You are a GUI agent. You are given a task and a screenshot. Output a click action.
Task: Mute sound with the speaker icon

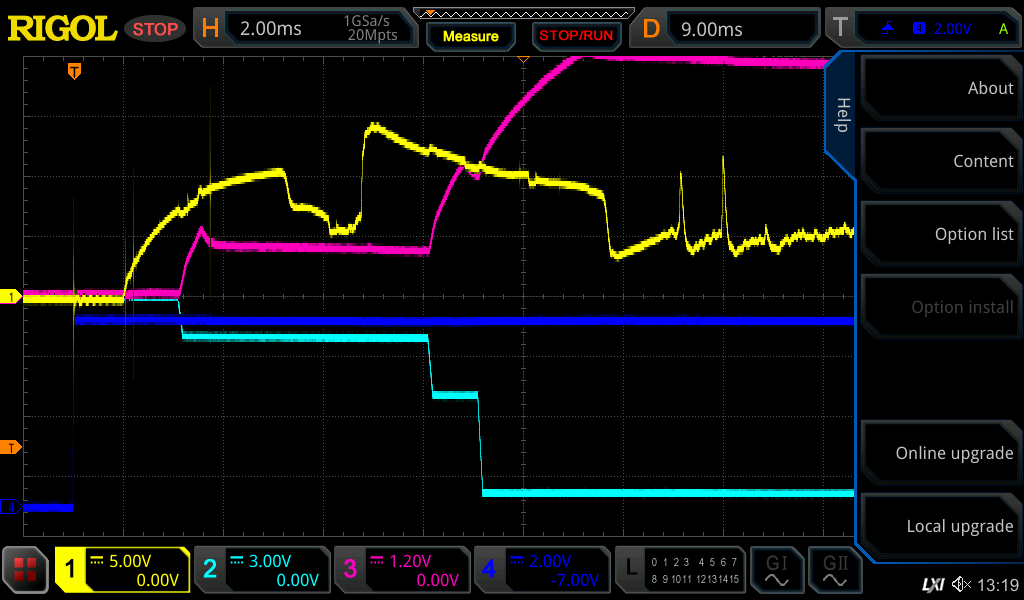962,584
